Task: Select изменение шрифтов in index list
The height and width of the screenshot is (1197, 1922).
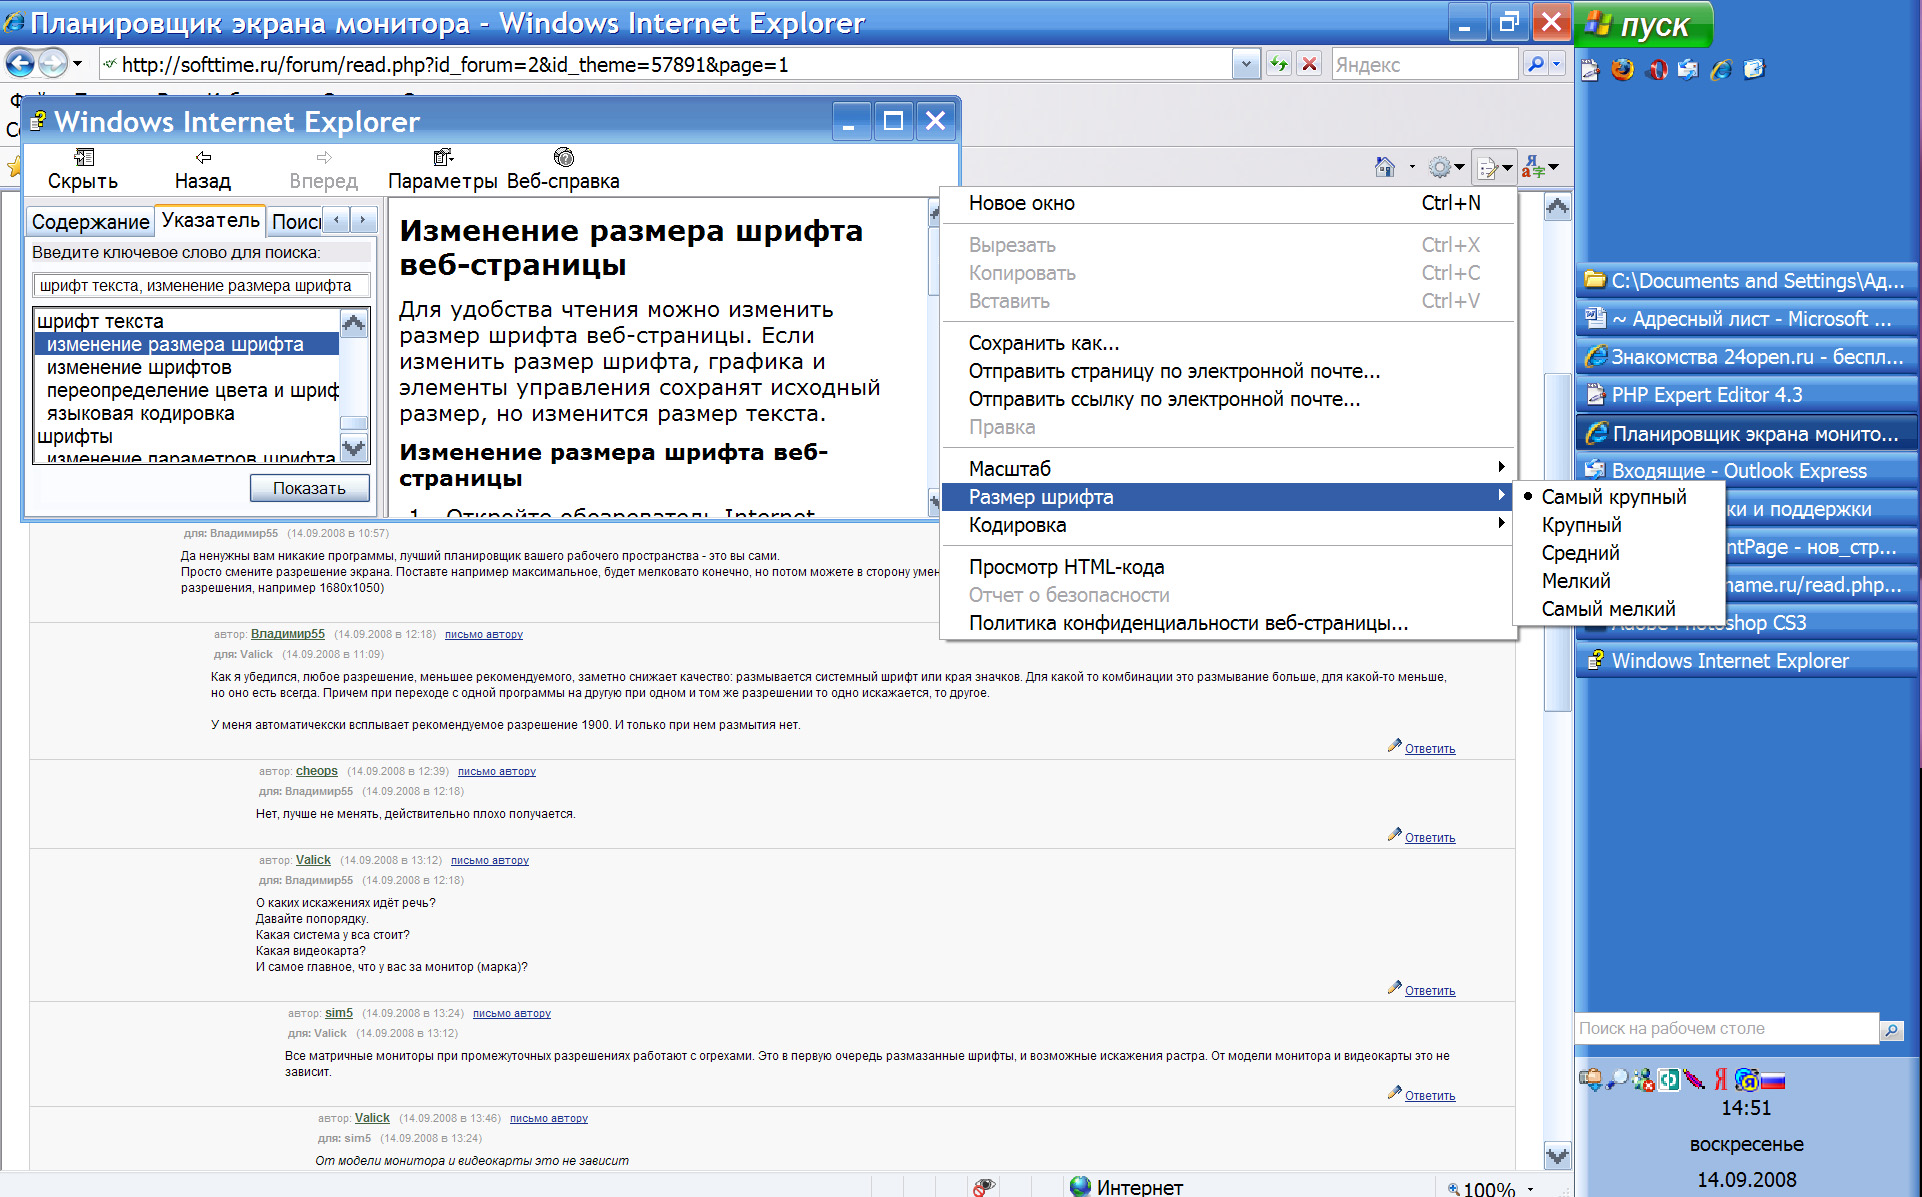Action: tap(139, 367)
